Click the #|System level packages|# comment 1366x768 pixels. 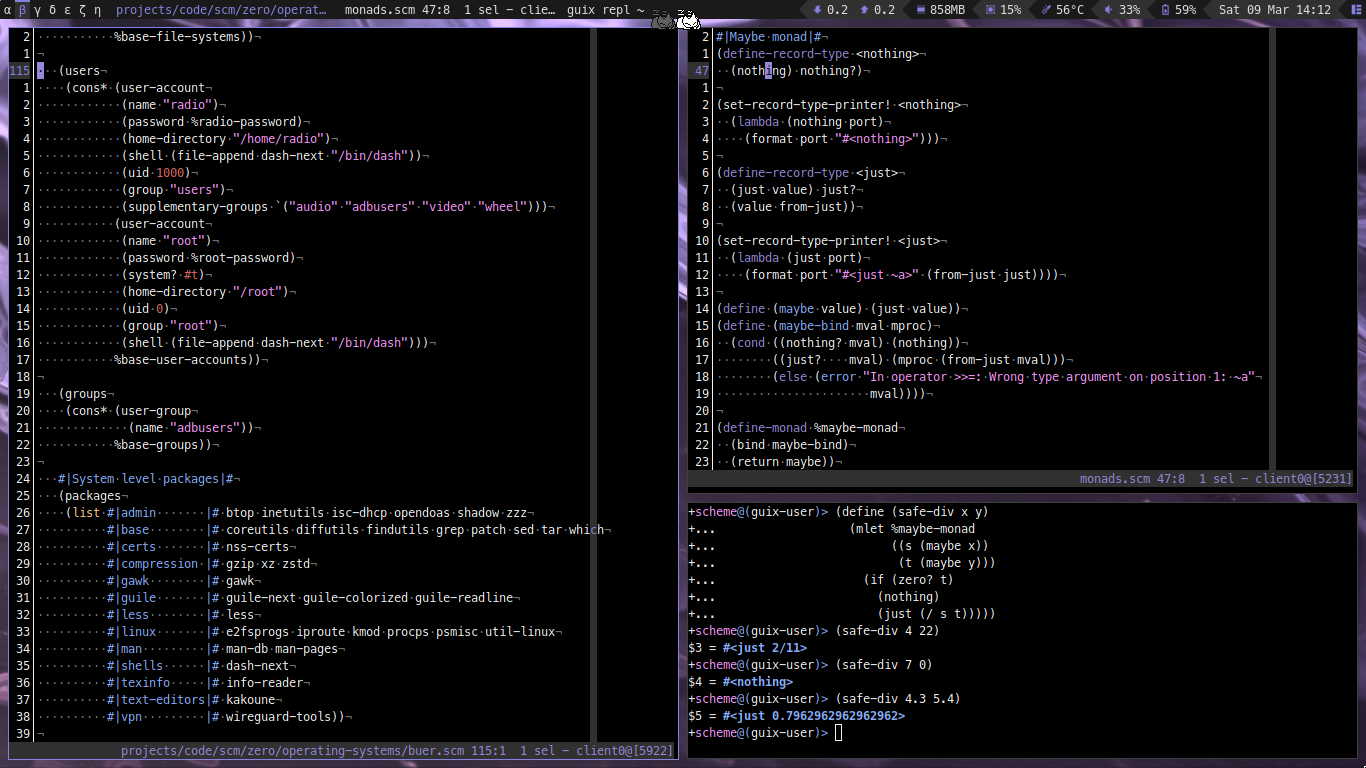click(145, 479)
